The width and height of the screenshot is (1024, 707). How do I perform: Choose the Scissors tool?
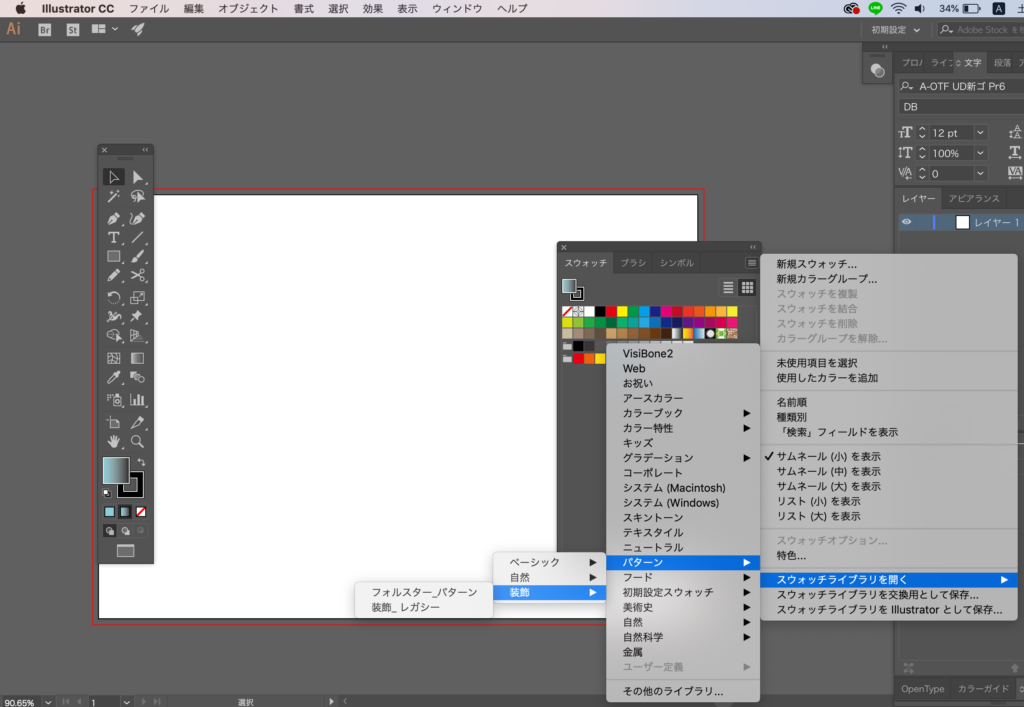click(x=138, y=275)
